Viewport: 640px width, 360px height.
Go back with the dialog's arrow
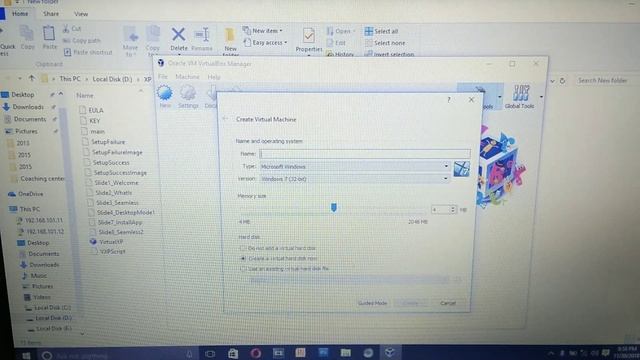click(225, 119)
